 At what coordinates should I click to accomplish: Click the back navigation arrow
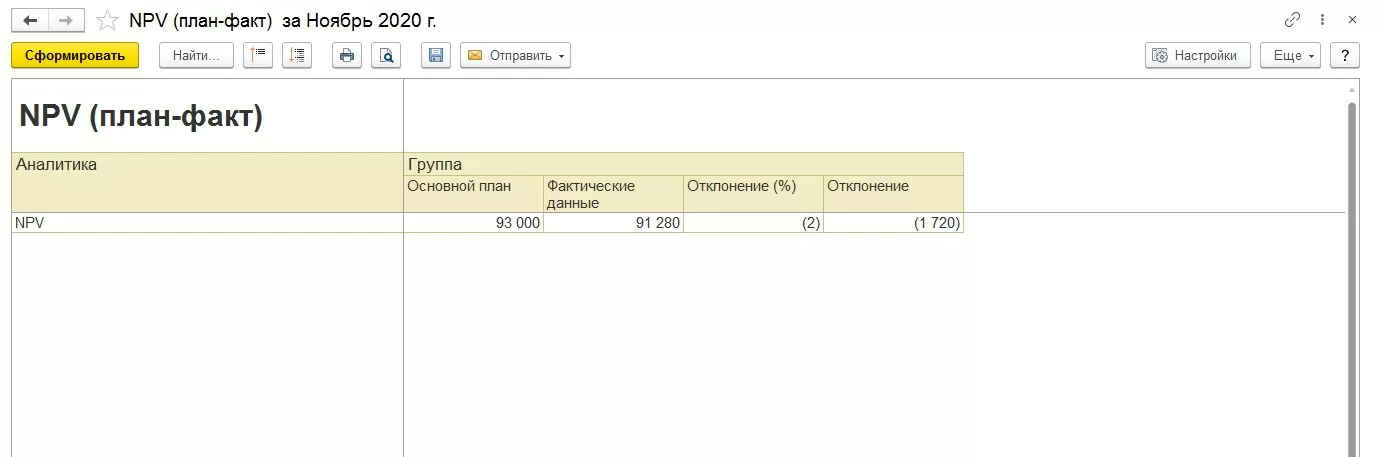click(30, 20)
